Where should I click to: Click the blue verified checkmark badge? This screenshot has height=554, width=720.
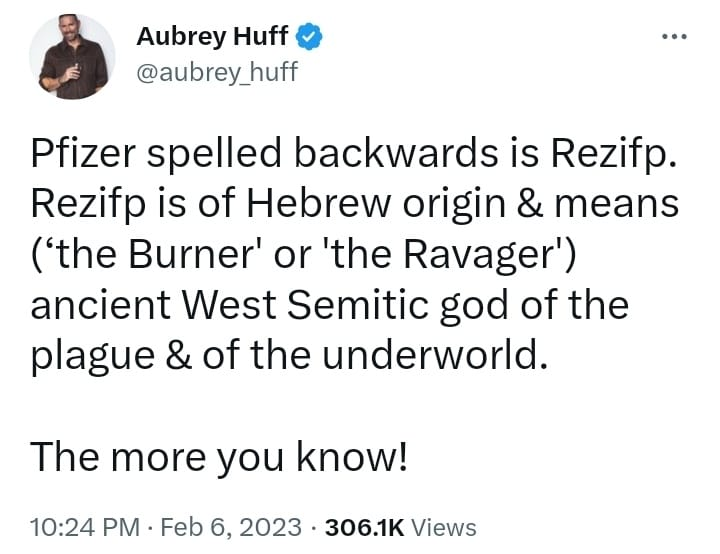(309, 36)
